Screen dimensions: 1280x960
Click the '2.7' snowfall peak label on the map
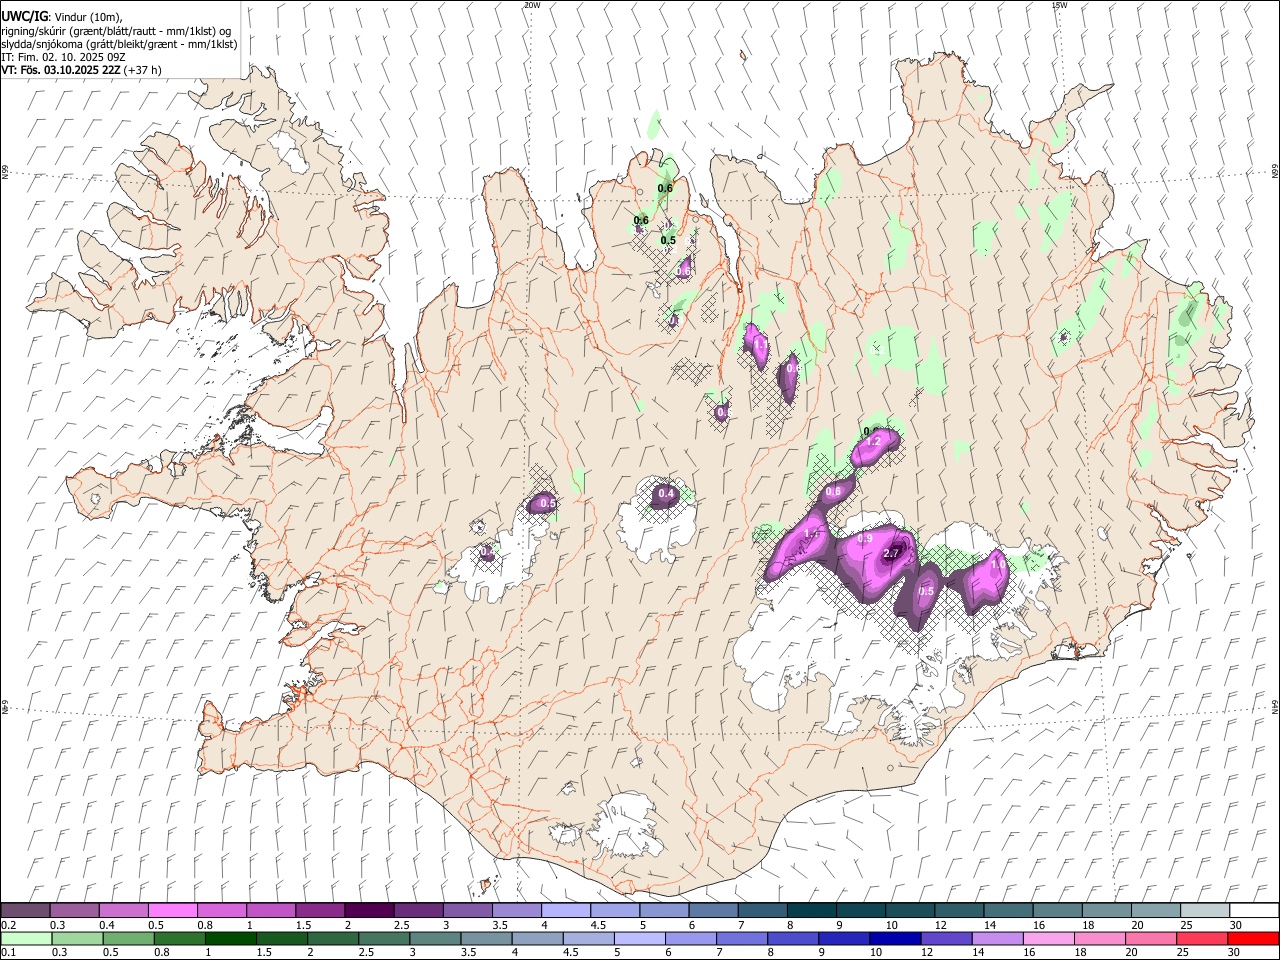(893, 553)
